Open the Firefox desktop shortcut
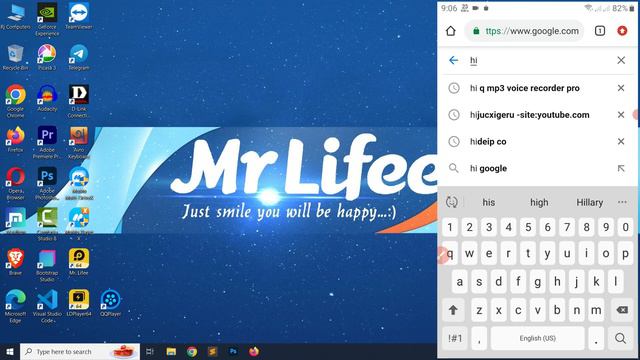The image size is (640, 360). (x=16, y=139)
